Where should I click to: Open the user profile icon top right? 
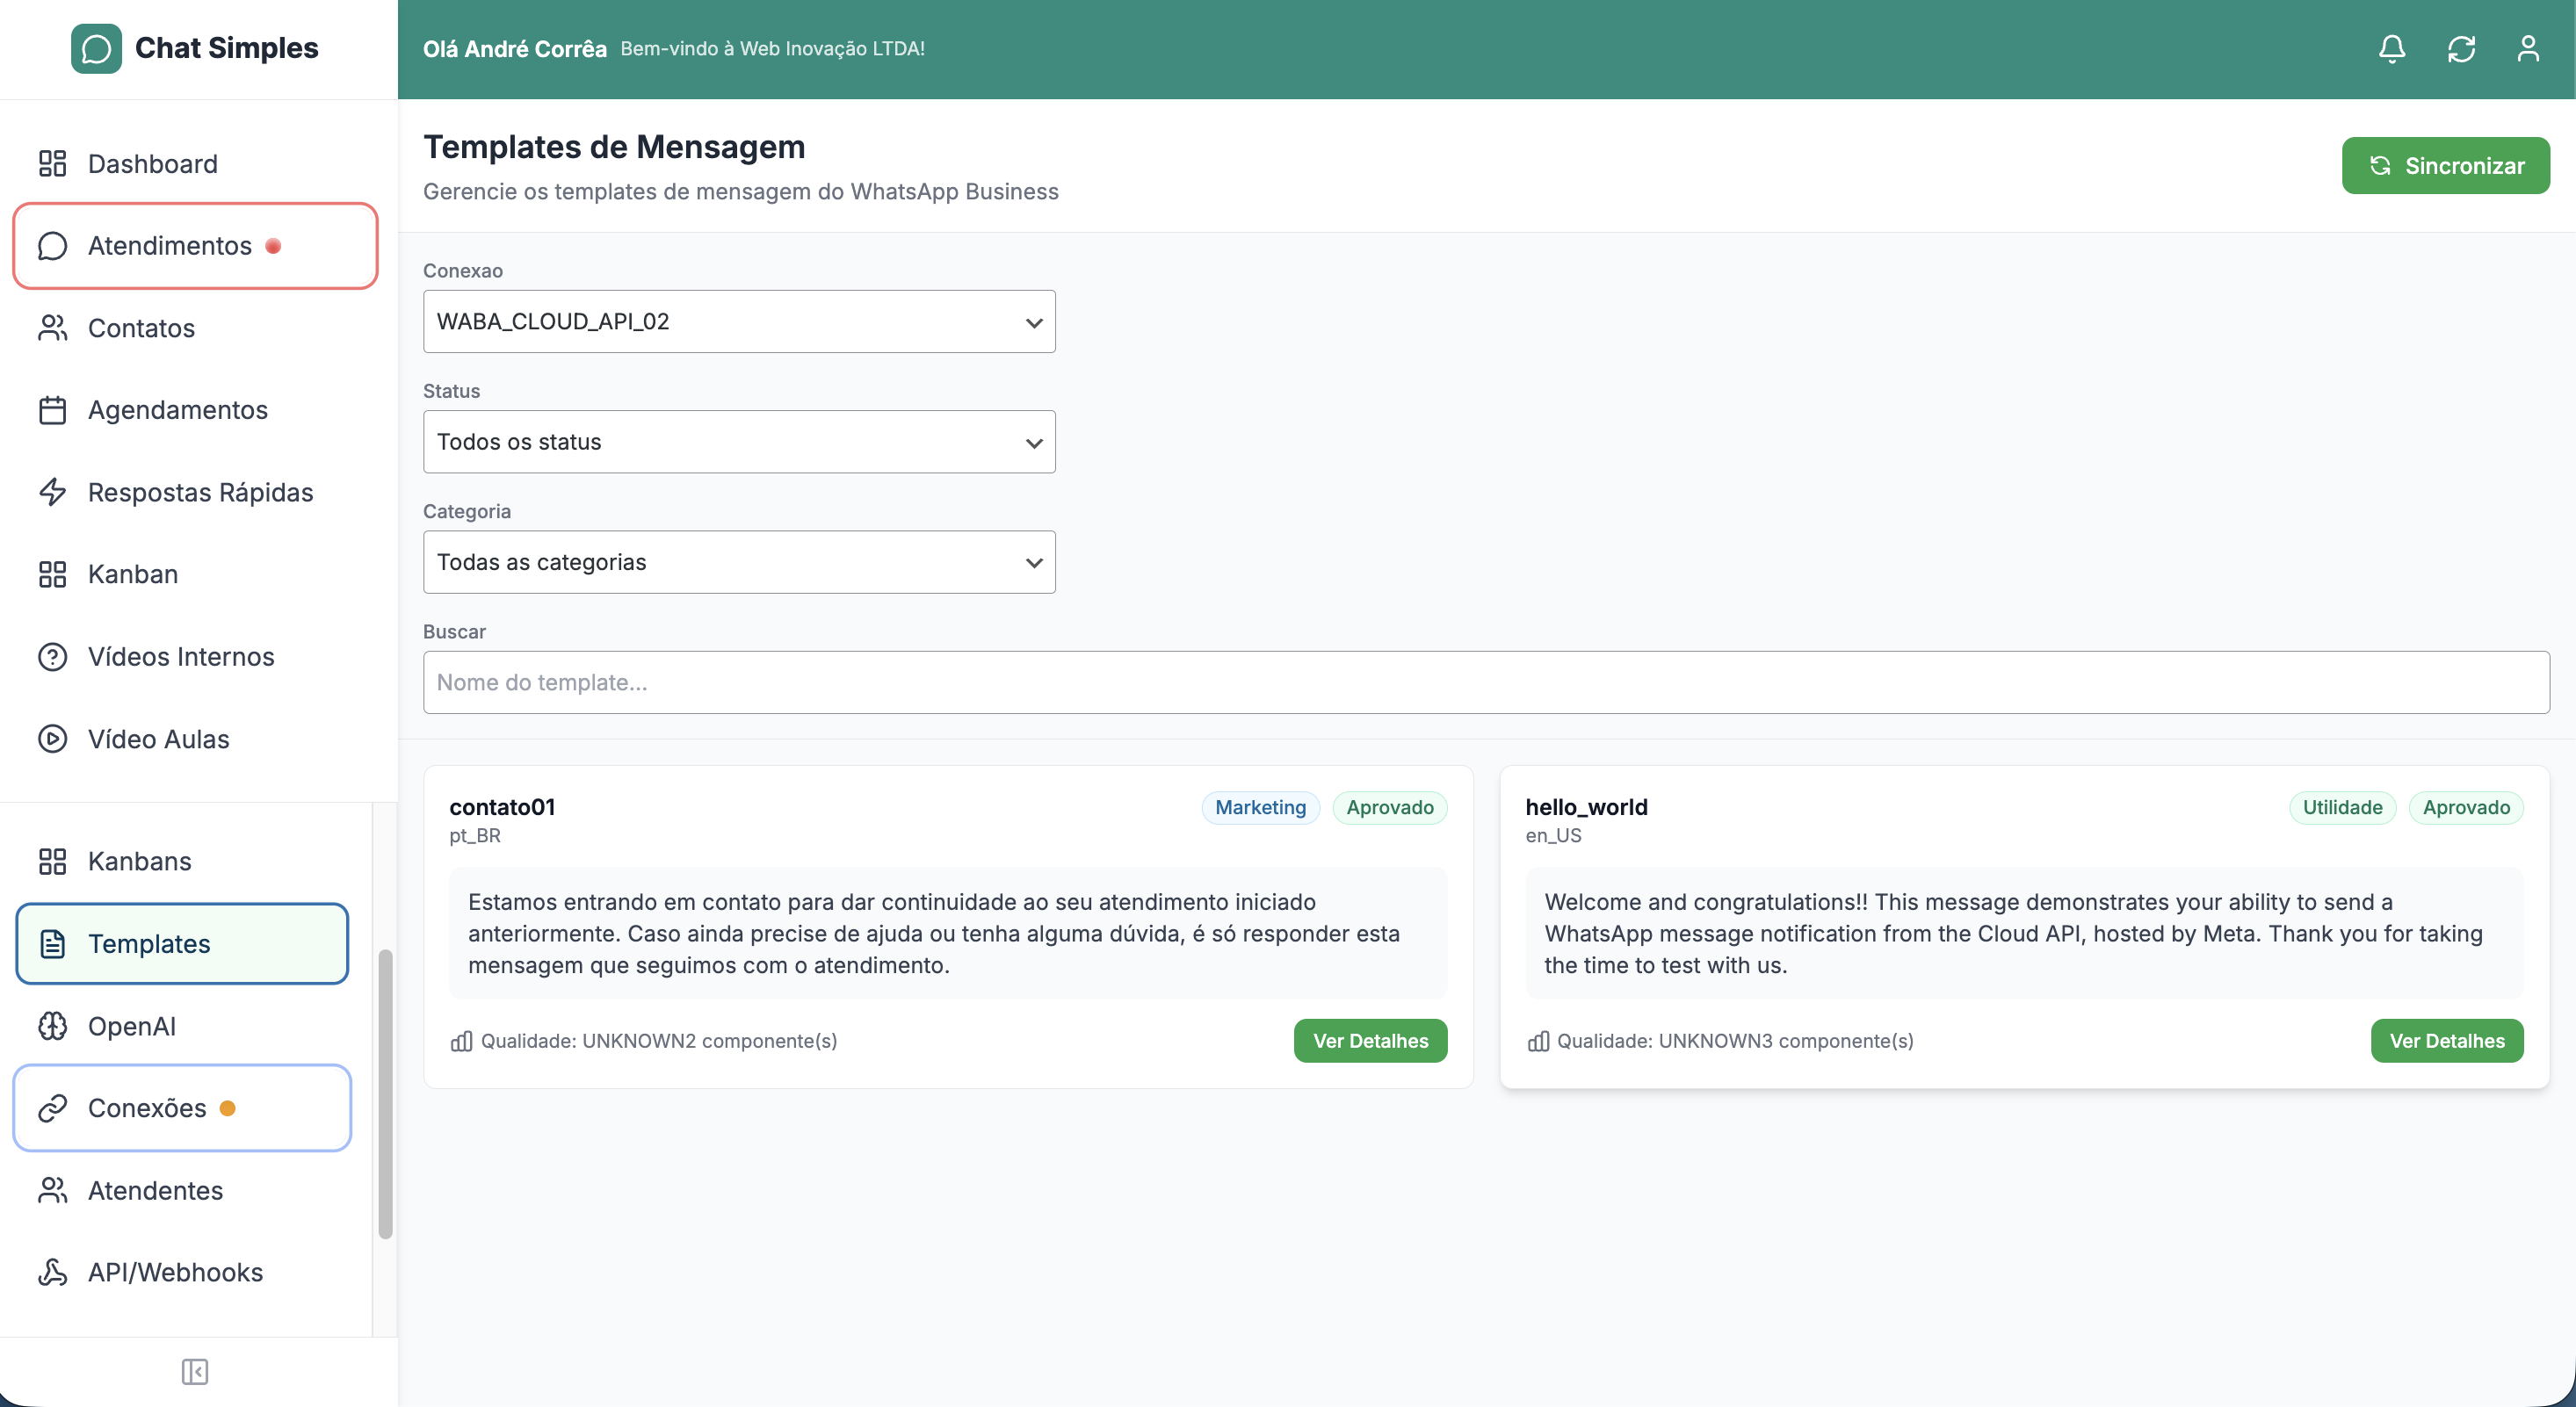click(x=2529, y=48)
